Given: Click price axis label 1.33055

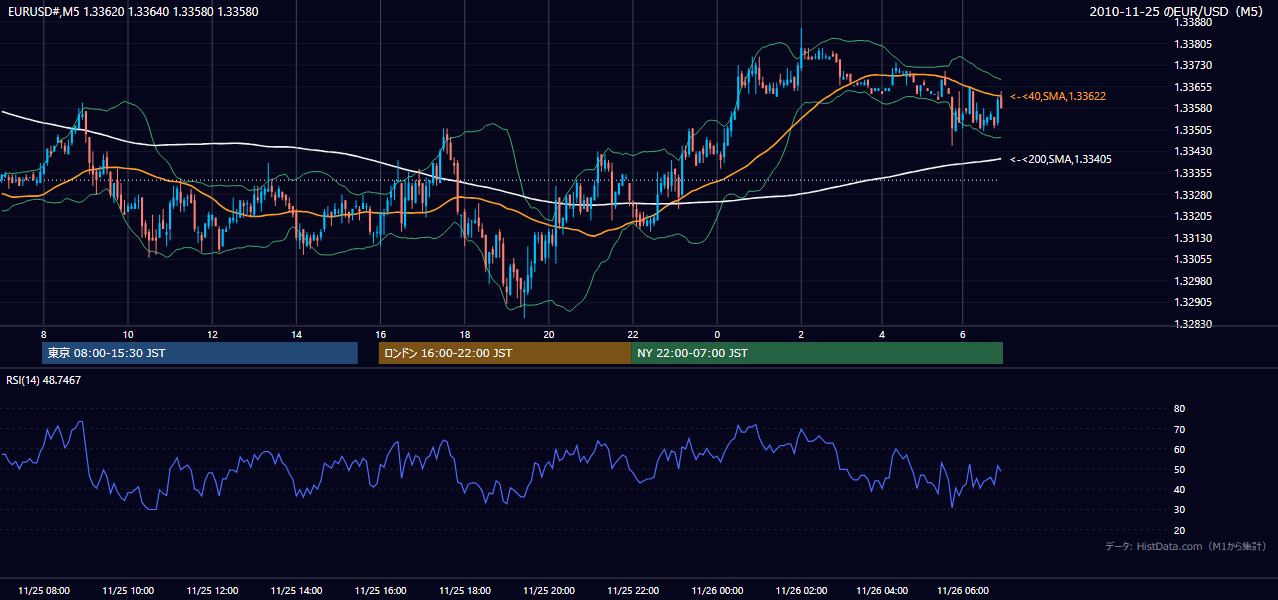Looking at the screenshot, I should point(1194,259).
